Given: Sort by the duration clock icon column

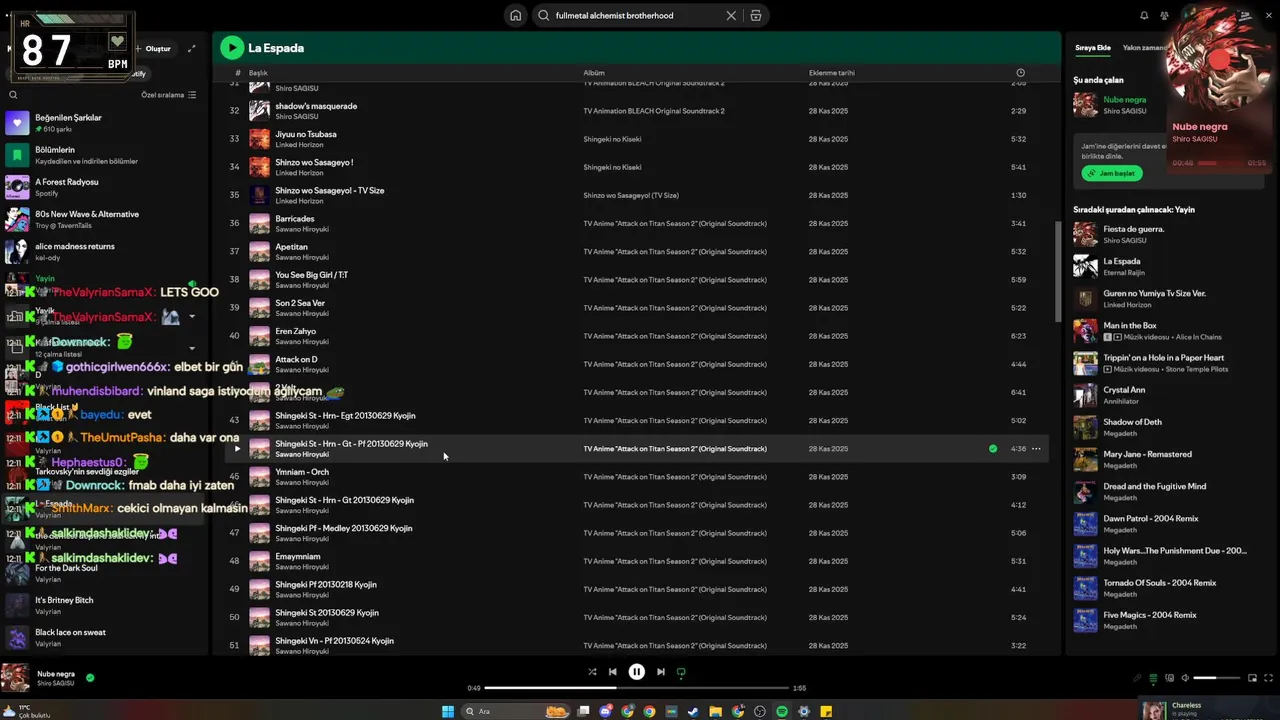Looking at the screenshot, I should [1020, 73].
